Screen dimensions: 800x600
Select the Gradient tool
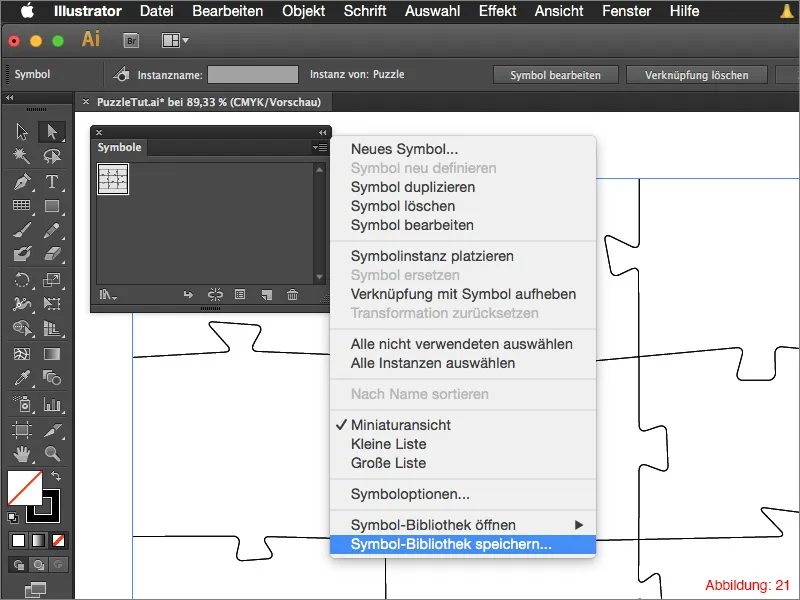pyautogui.click(x=52, y=354)
